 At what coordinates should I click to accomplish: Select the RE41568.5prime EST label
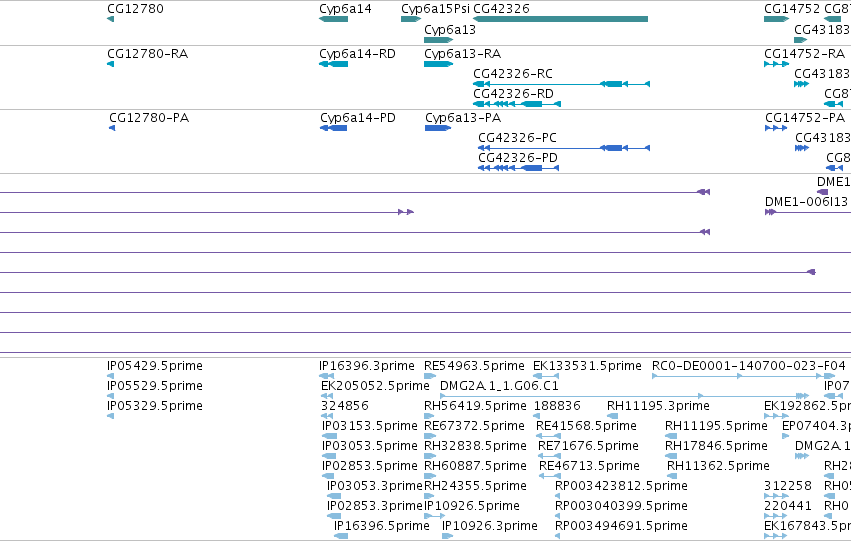(586, 426)
